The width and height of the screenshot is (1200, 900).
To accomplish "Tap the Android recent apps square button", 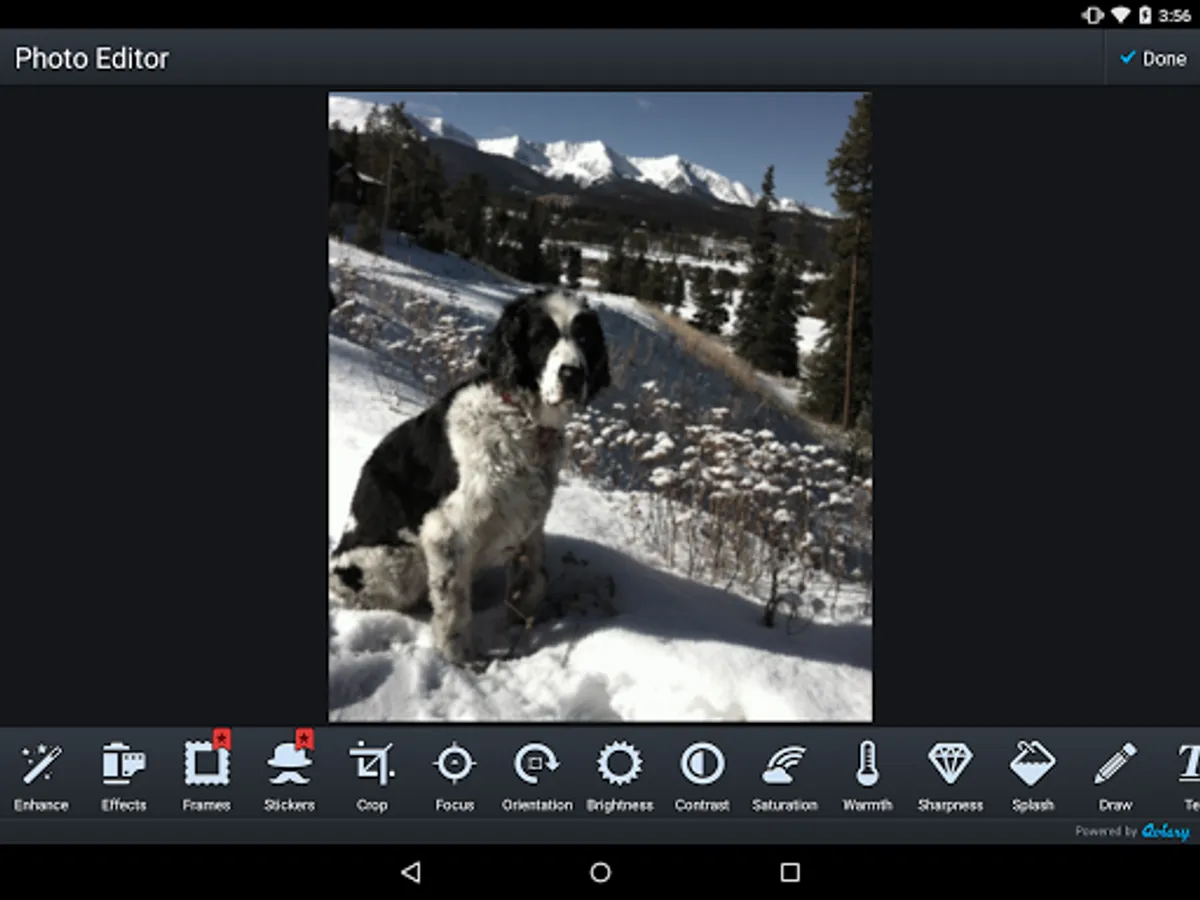I will (x=790, y=872).
